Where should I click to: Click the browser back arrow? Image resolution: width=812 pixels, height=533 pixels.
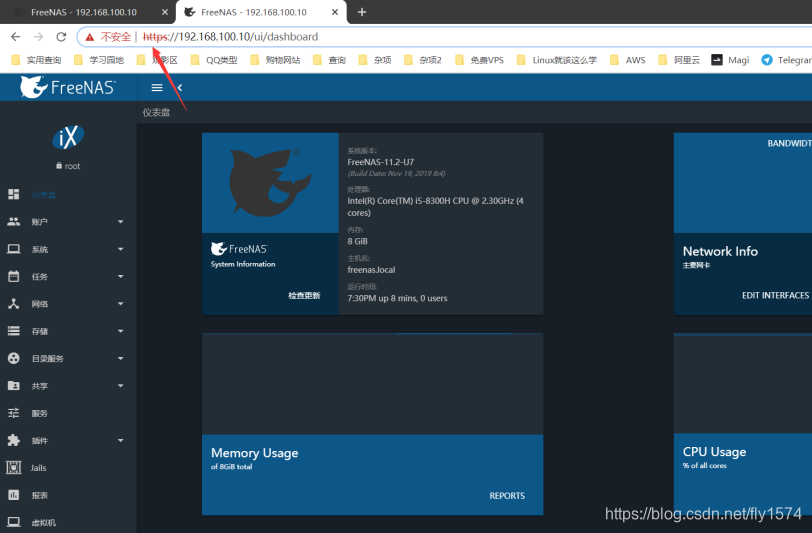16,37
